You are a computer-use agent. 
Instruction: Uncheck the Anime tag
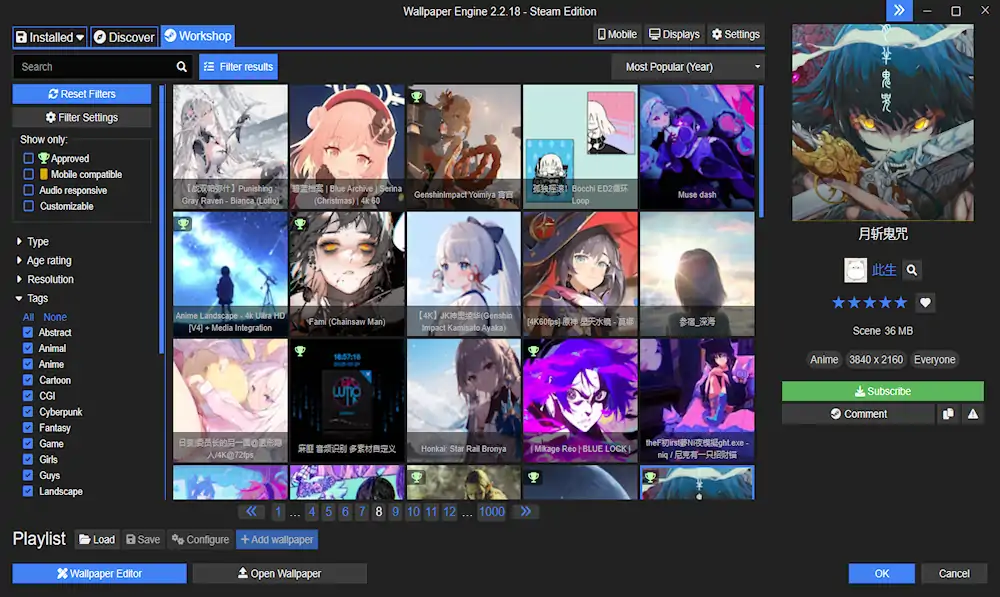click(28, 364)
